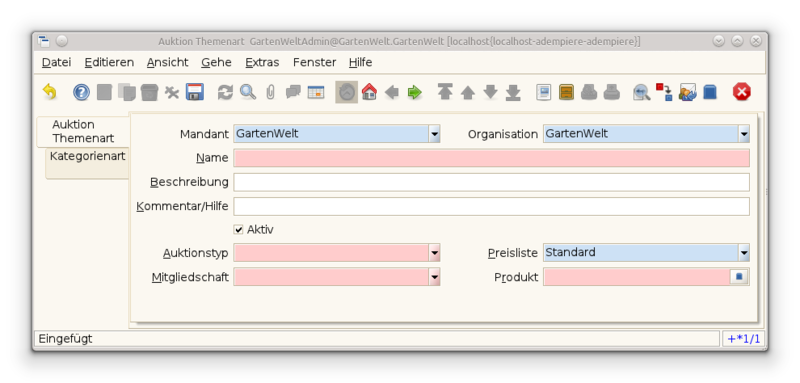Open the Preisliste dropdown
The image size is (800, 383).
744,252
